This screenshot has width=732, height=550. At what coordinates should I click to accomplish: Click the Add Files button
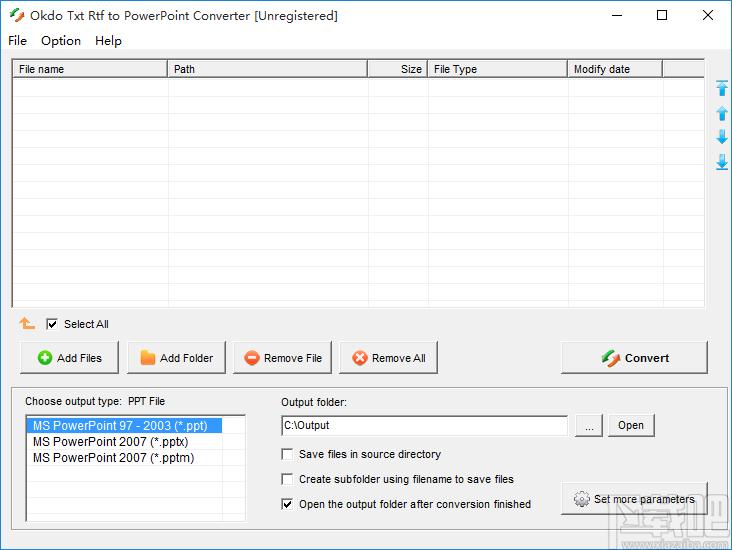tap(70, 358)
